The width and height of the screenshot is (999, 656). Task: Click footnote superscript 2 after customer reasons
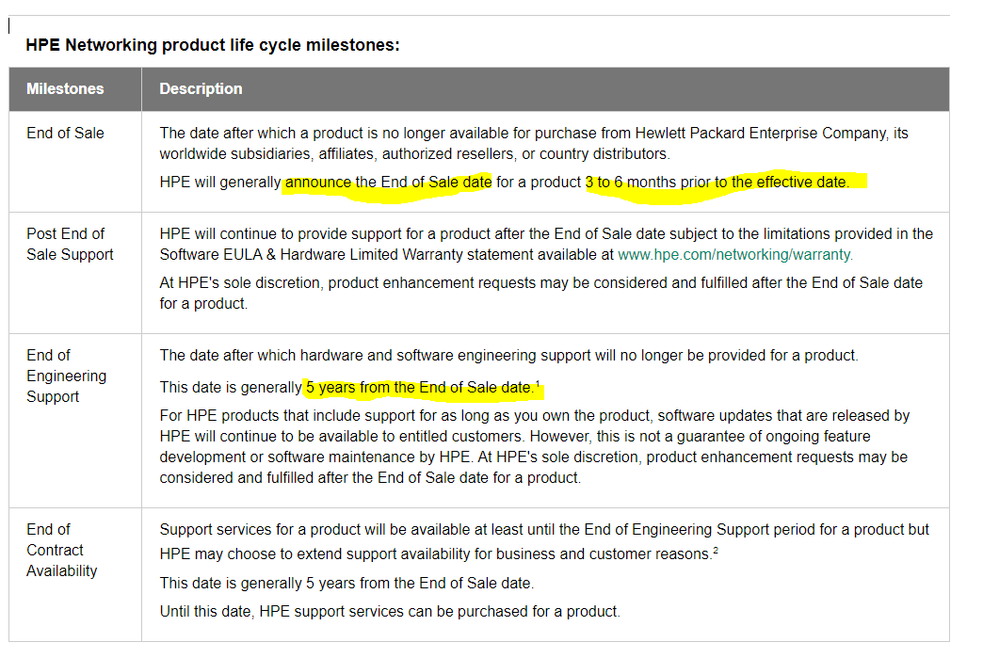click(716, 551)
